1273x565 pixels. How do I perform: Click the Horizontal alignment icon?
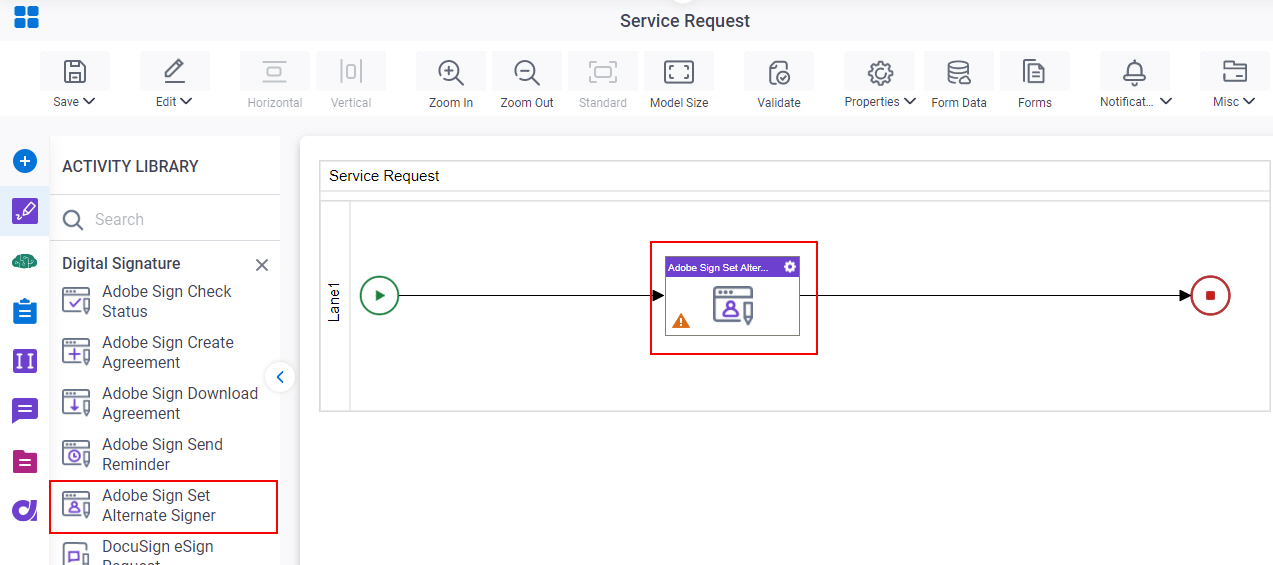(274, 72)
